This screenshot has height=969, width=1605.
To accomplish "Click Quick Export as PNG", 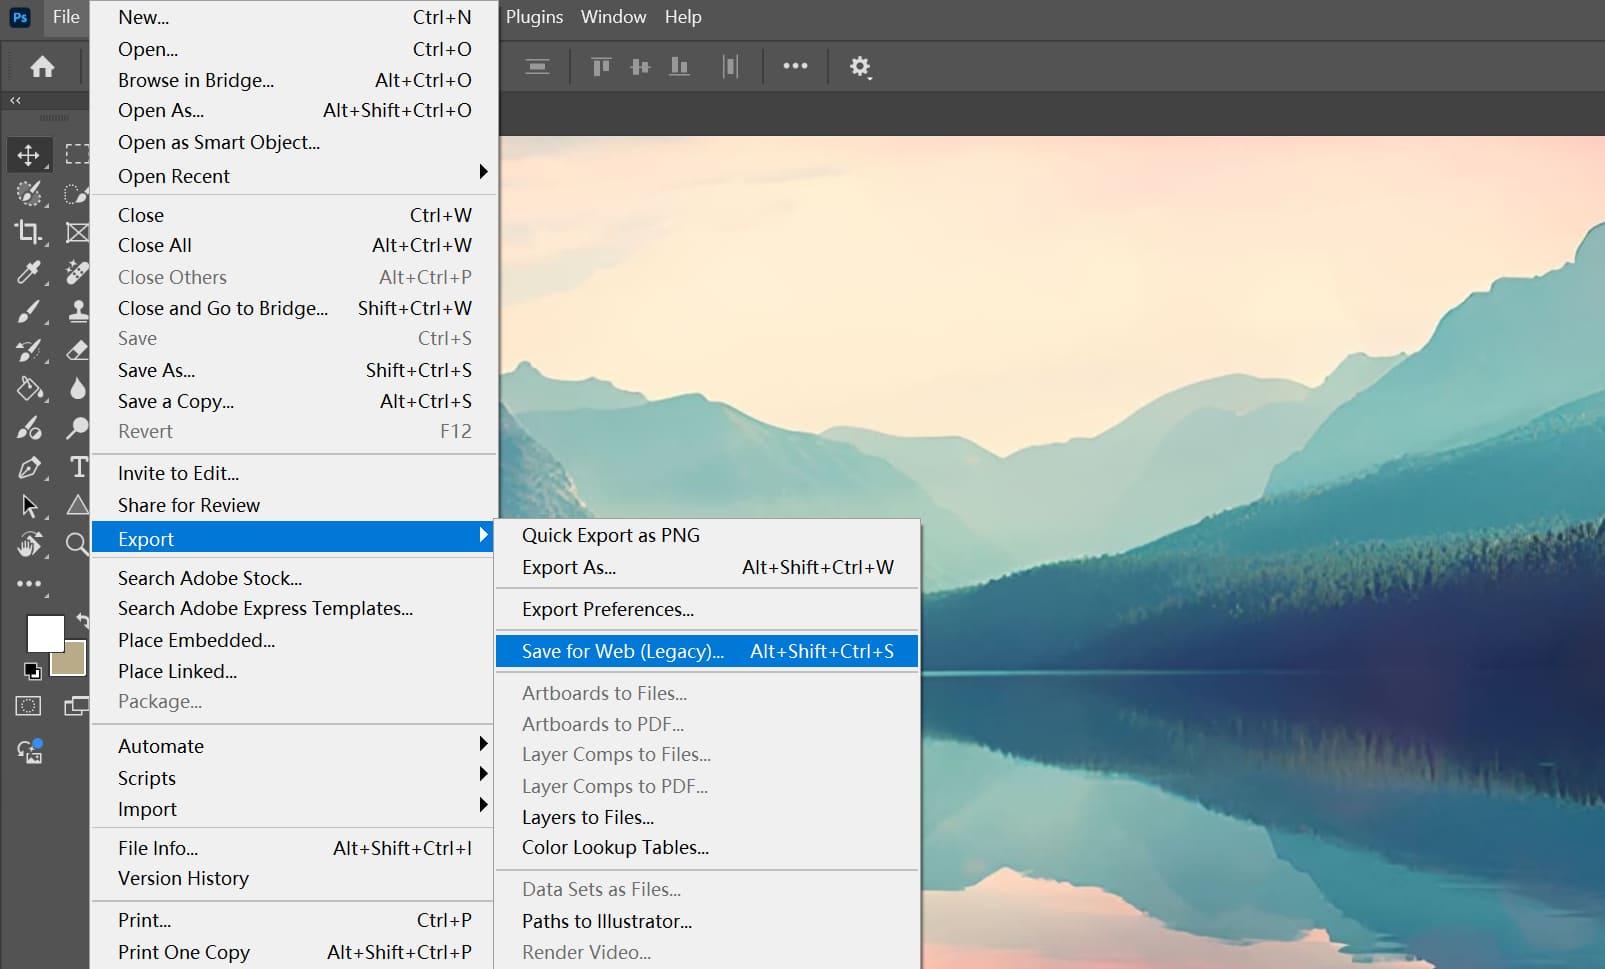I will (x=610, y=535).
